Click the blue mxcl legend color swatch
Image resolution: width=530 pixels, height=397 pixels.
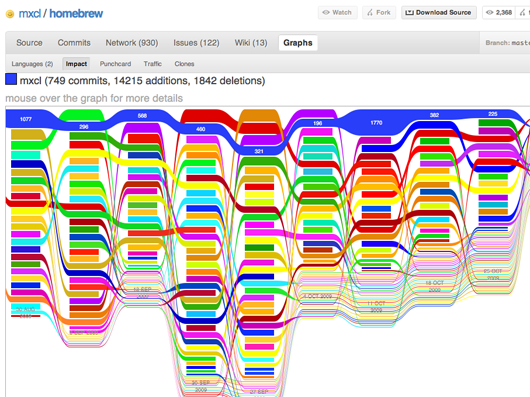tap(11, 79)
